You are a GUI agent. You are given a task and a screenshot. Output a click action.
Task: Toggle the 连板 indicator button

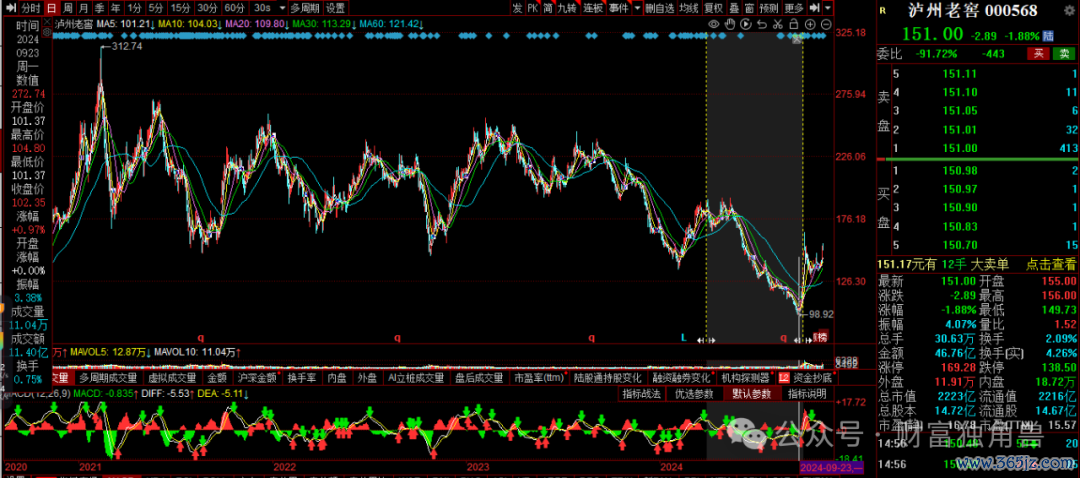click(x=593, y=8)
